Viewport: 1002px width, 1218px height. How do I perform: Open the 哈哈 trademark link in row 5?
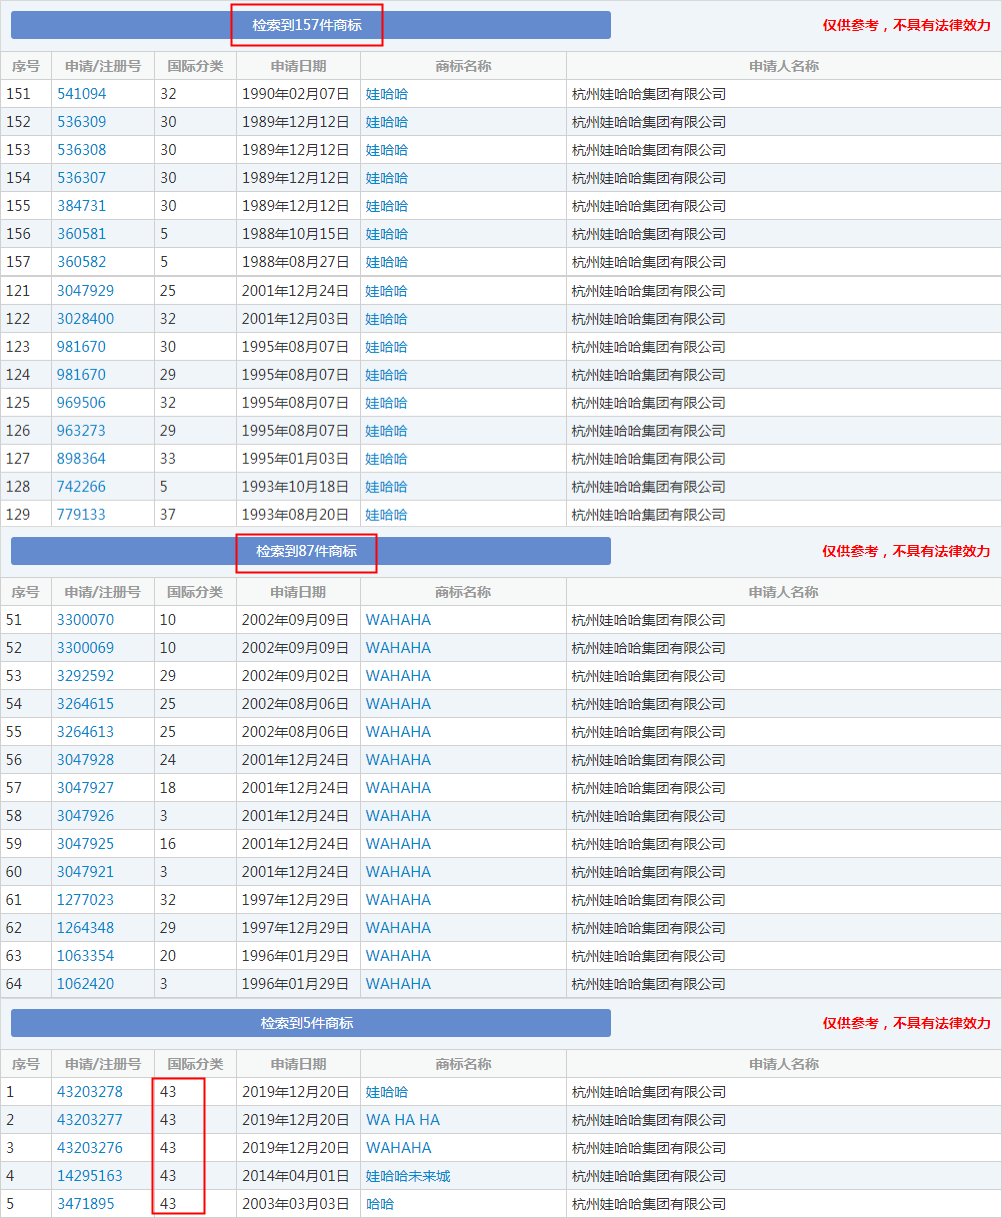coord(380,1204)
